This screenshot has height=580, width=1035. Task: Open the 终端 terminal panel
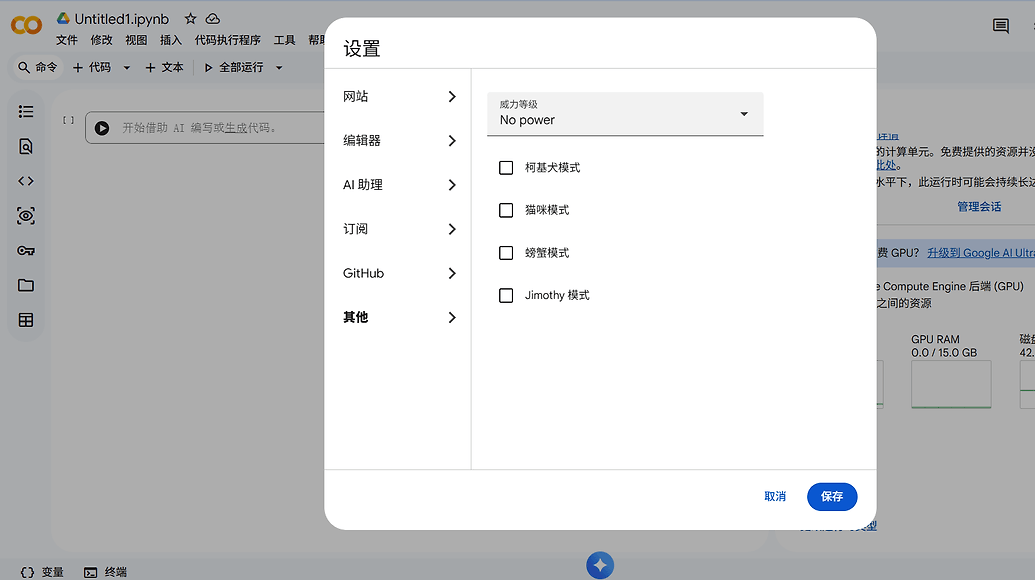pyautogui.click(x=106, y=572)
